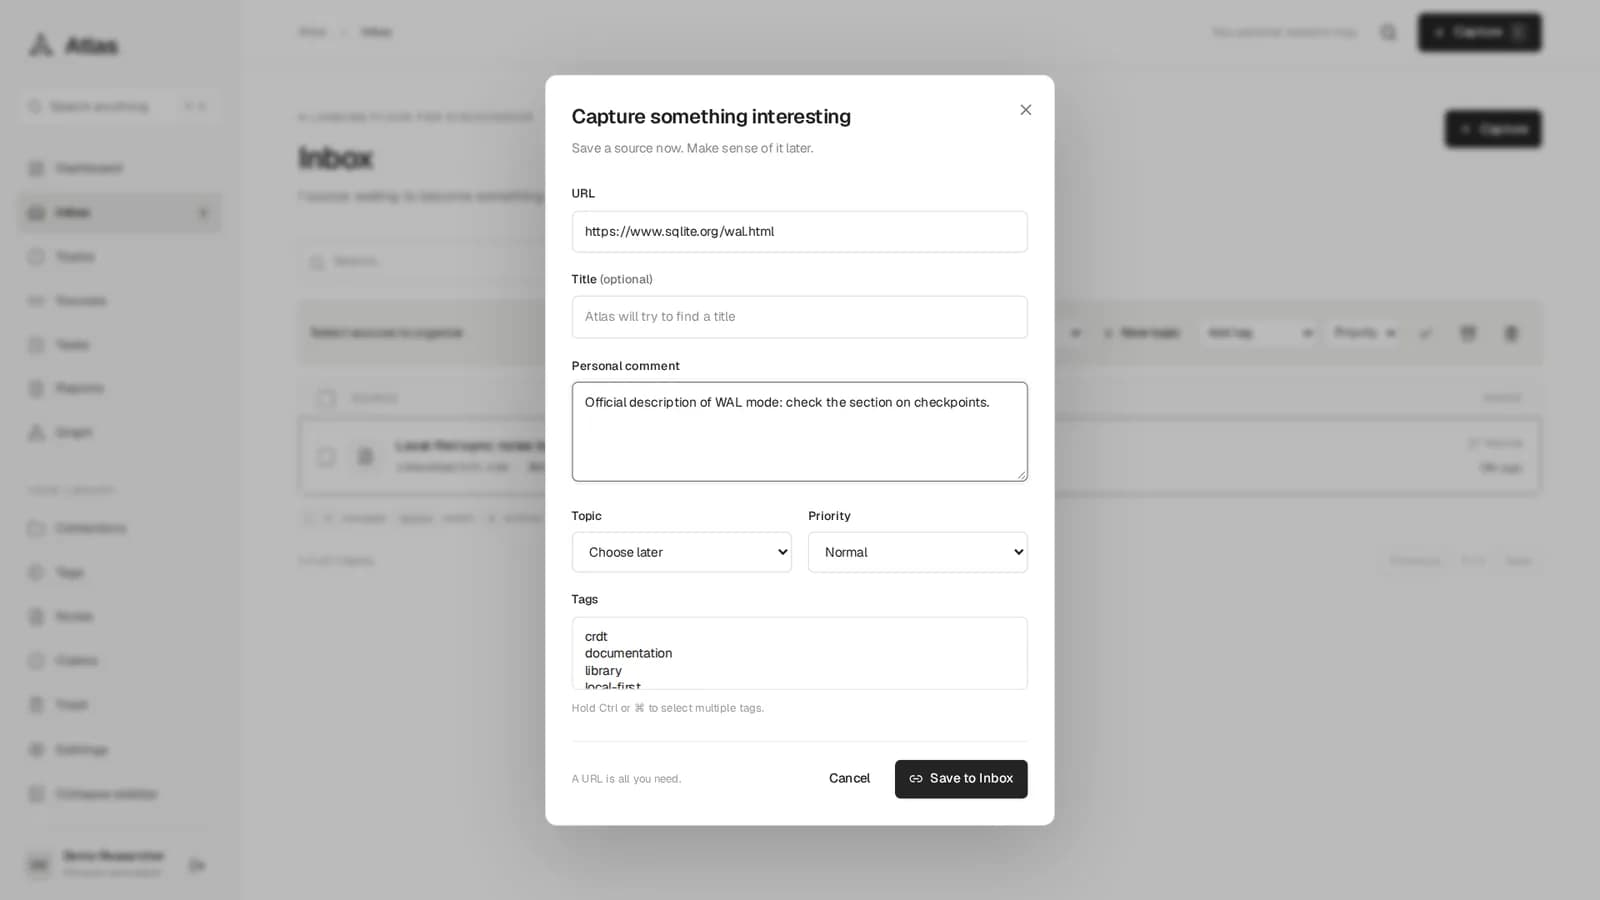Select the library tag

(603, 670)
